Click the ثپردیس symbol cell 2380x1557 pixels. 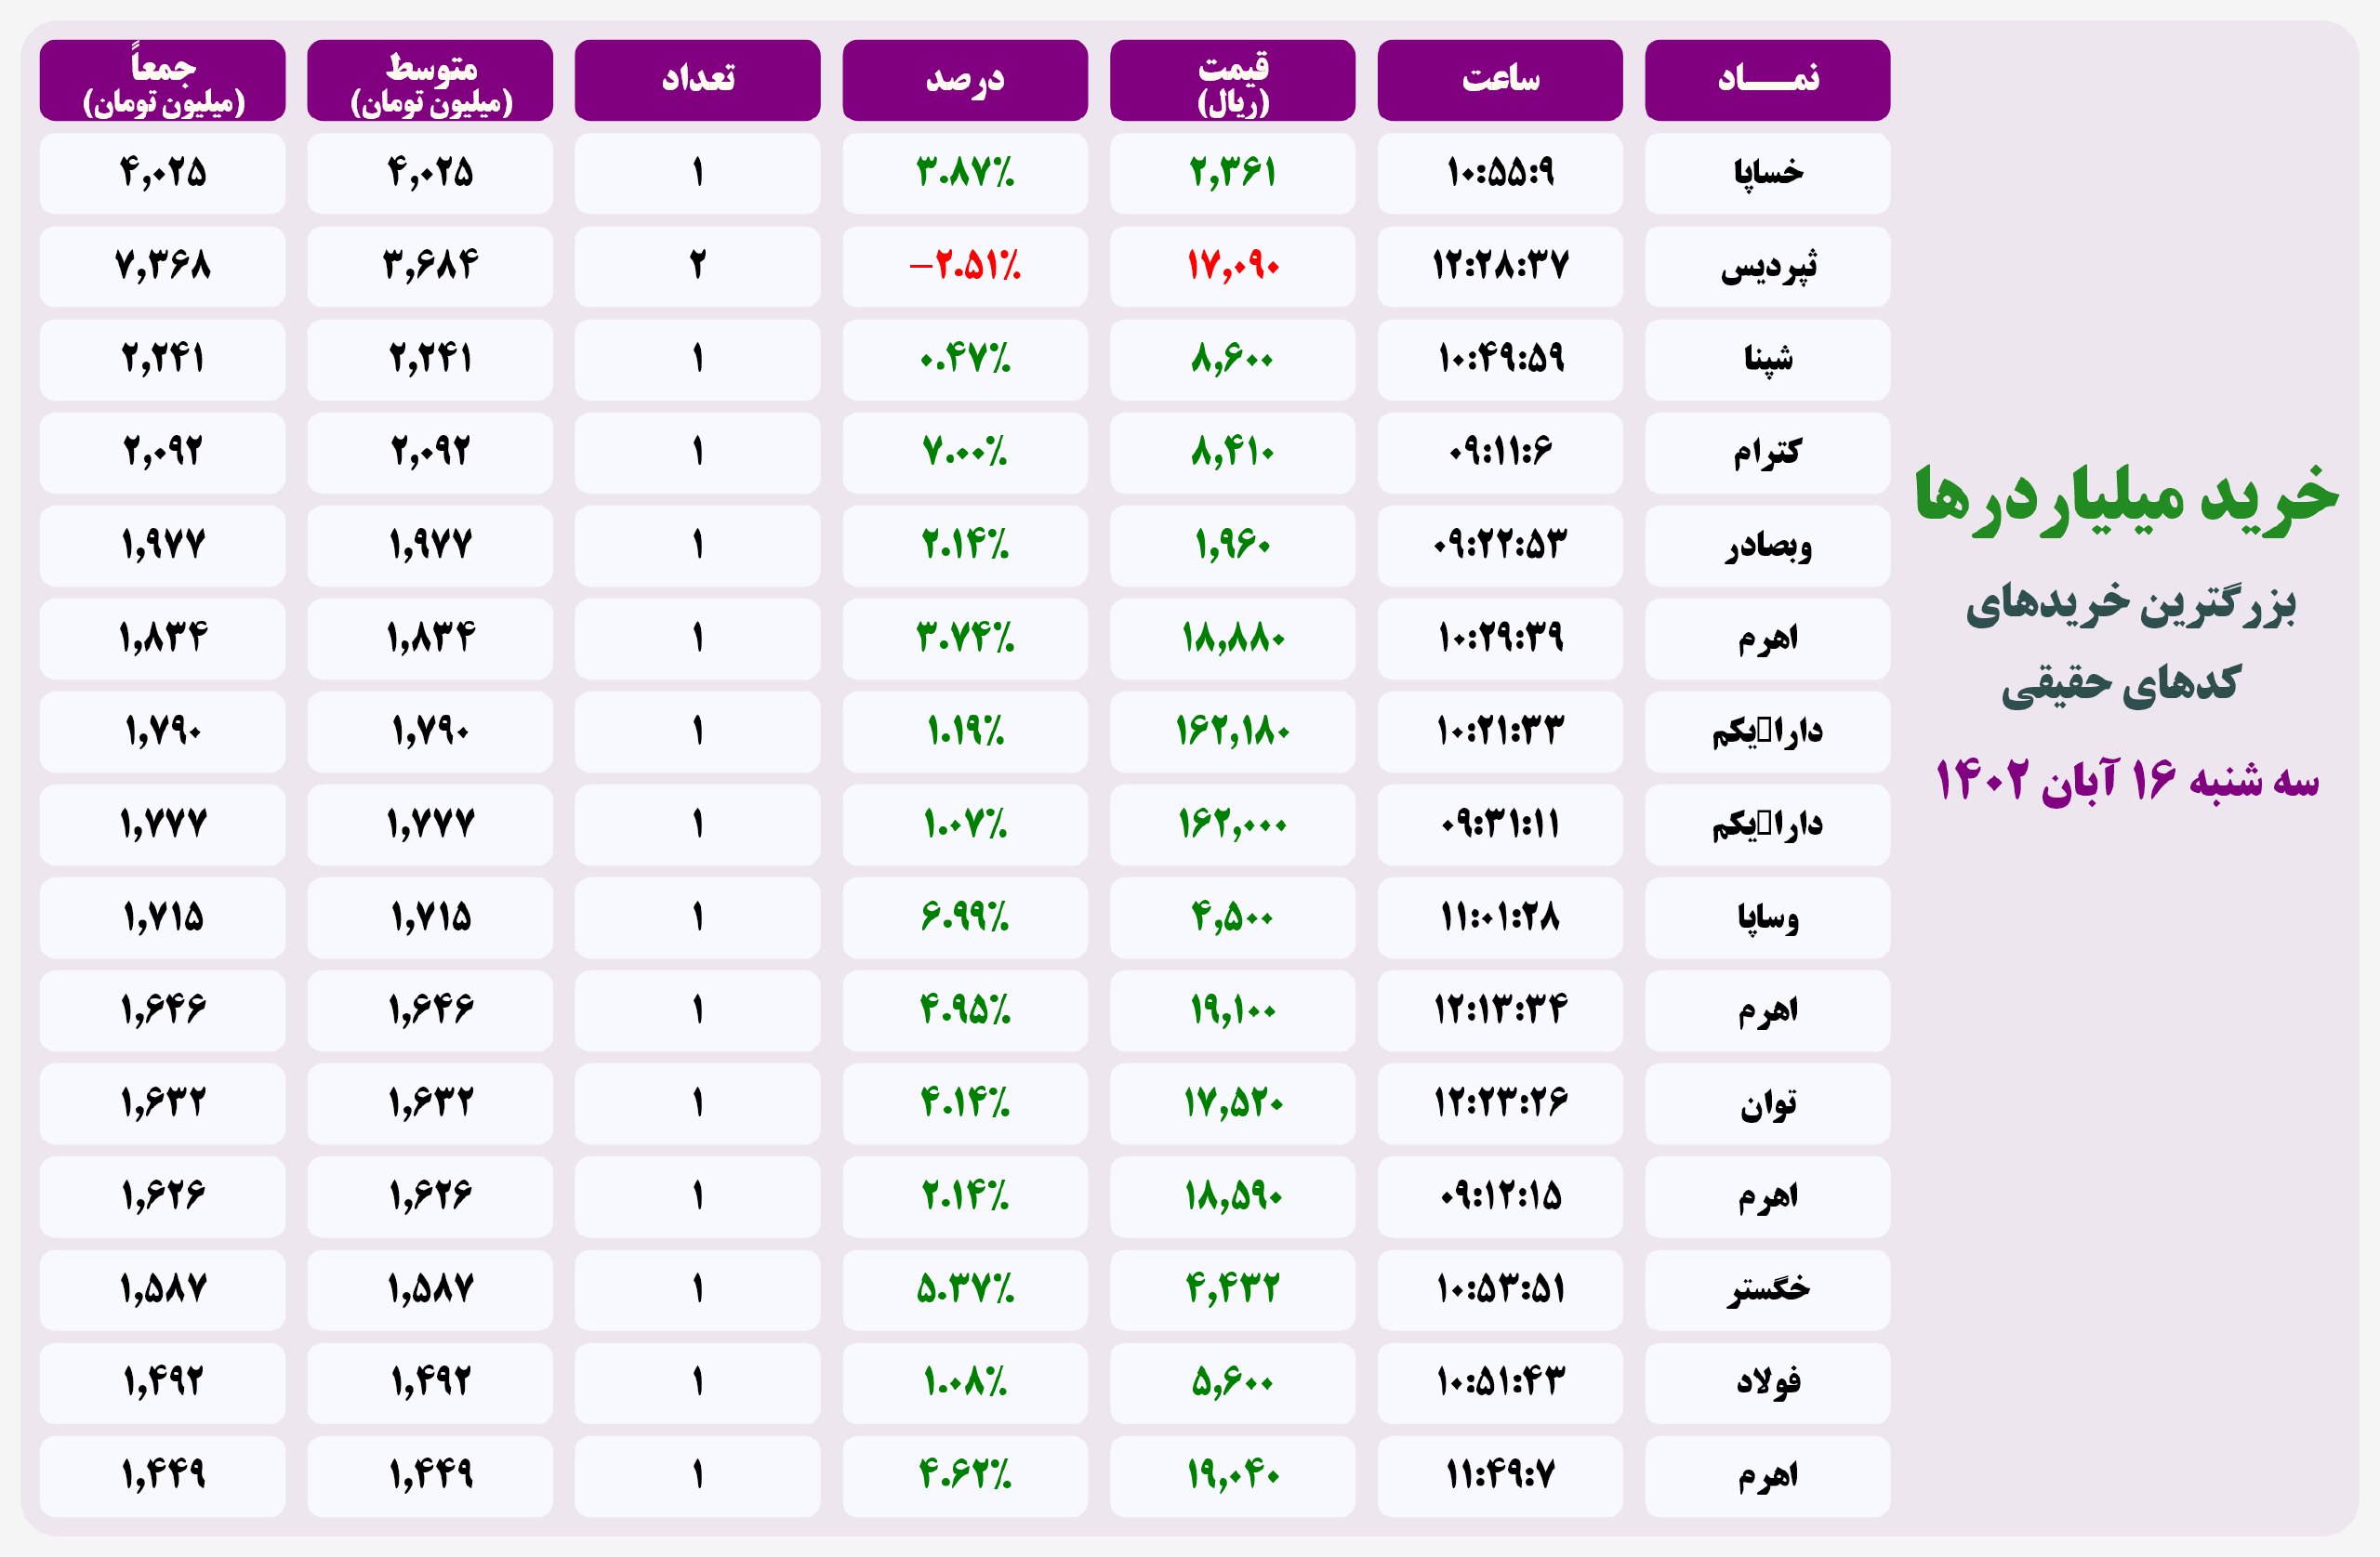pos(1767,266)
